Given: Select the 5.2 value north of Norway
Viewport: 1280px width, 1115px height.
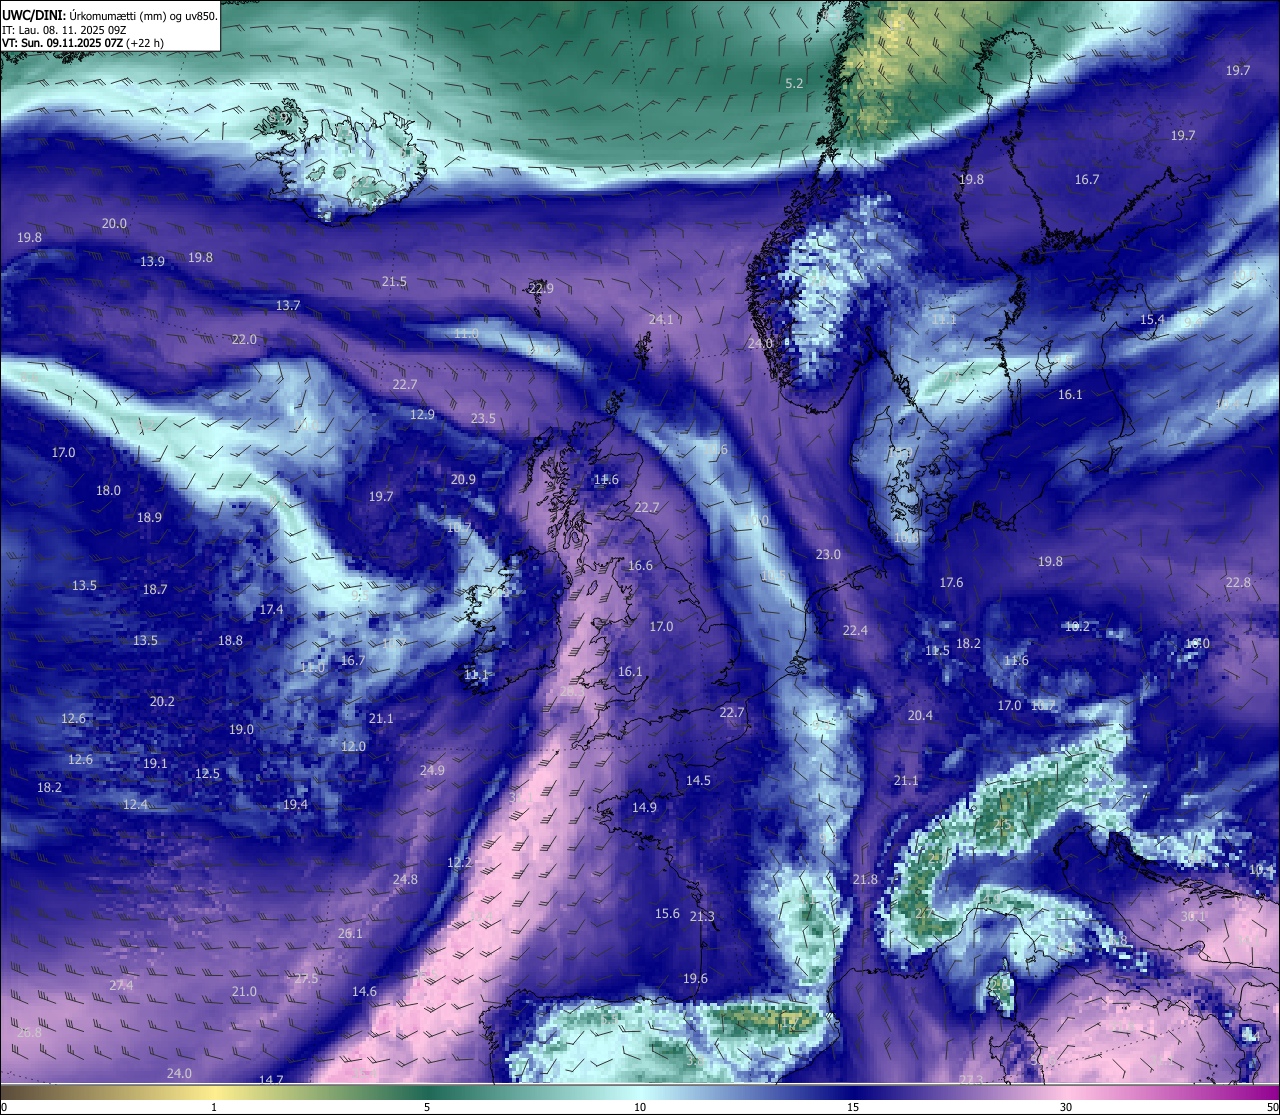Looking at the screenshot, I should 794,84.
